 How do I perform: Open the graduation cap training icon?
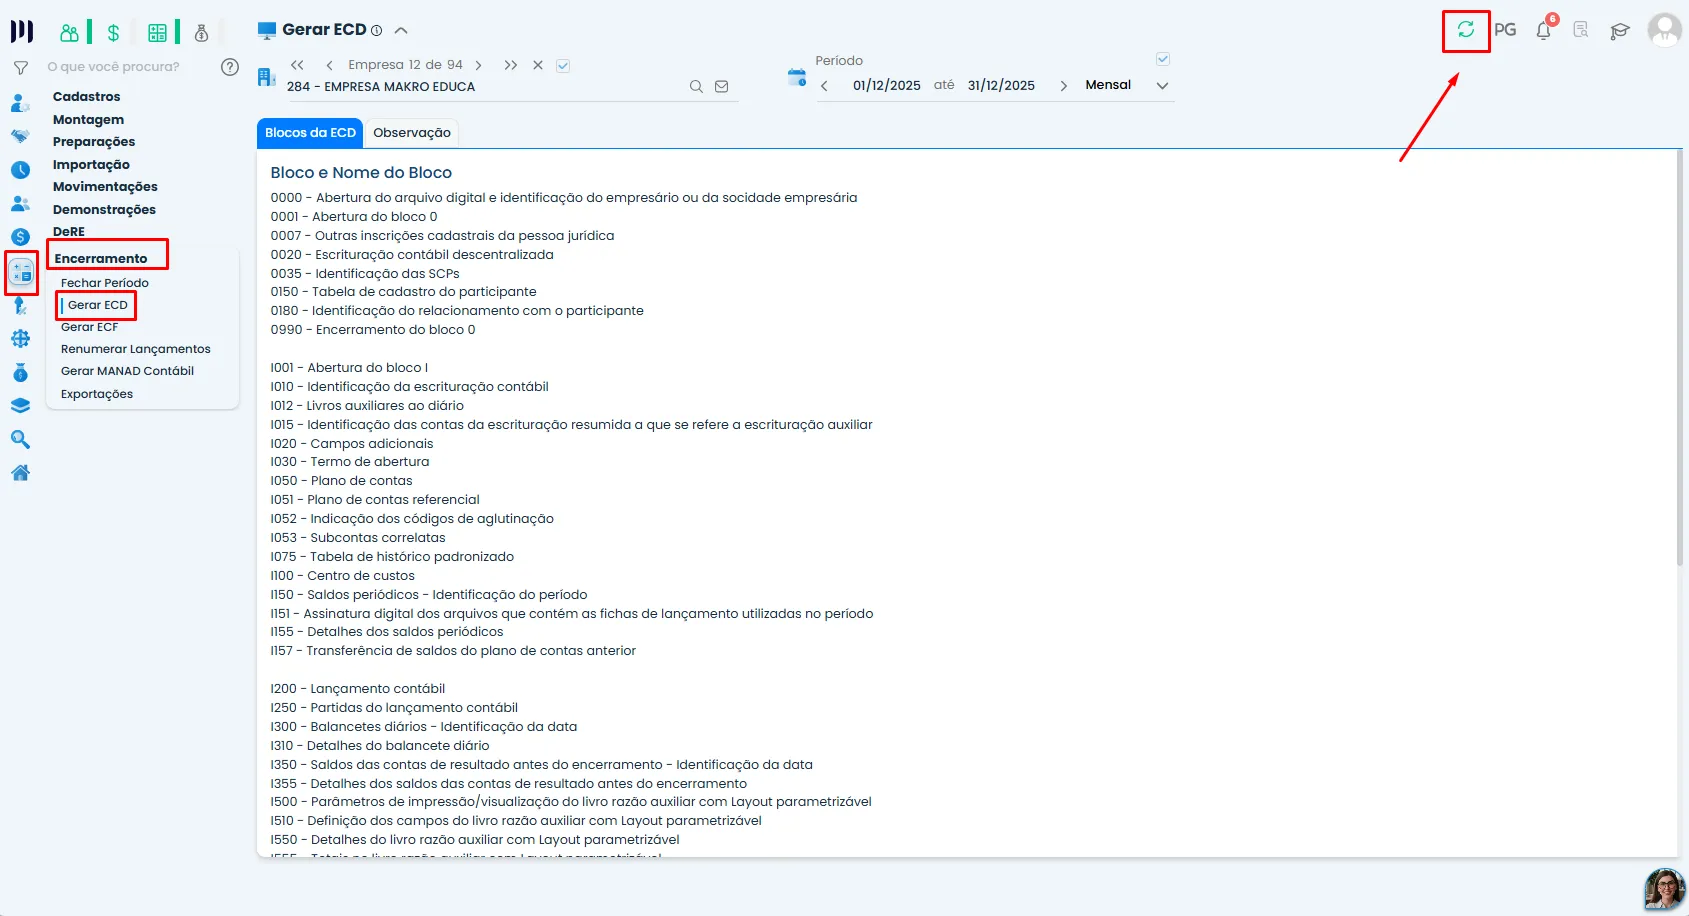point(1620,31)
